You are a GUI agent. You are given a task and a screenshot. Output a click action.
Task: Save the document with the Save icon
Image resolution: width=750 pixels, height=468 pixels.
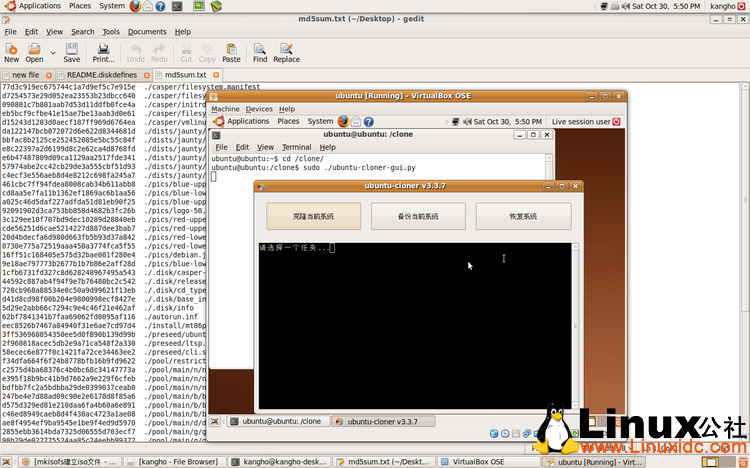72,53
